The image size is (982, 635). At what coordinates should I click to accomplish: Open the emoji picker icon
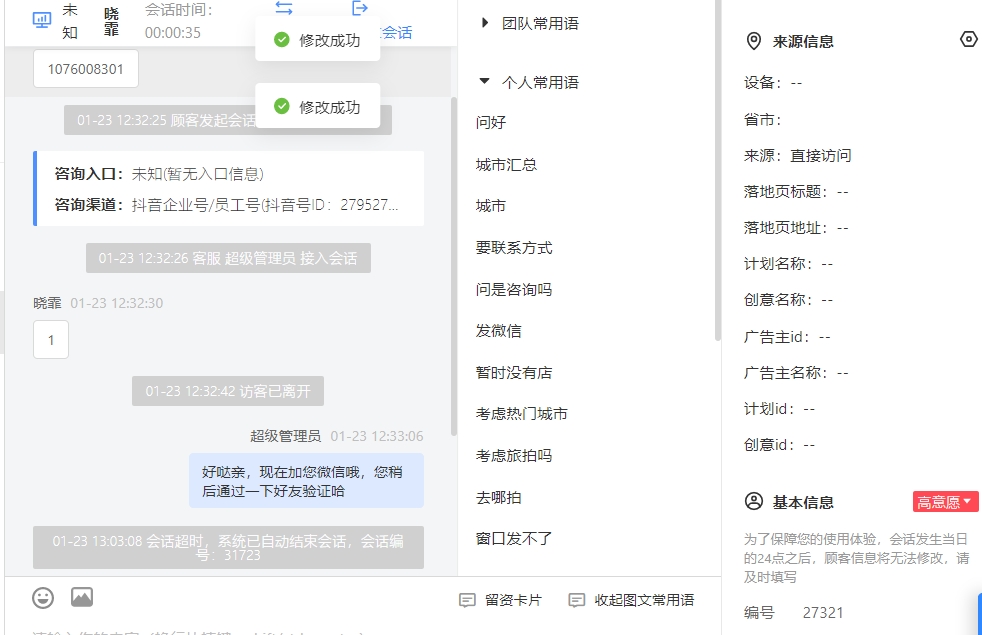[43, 597]
